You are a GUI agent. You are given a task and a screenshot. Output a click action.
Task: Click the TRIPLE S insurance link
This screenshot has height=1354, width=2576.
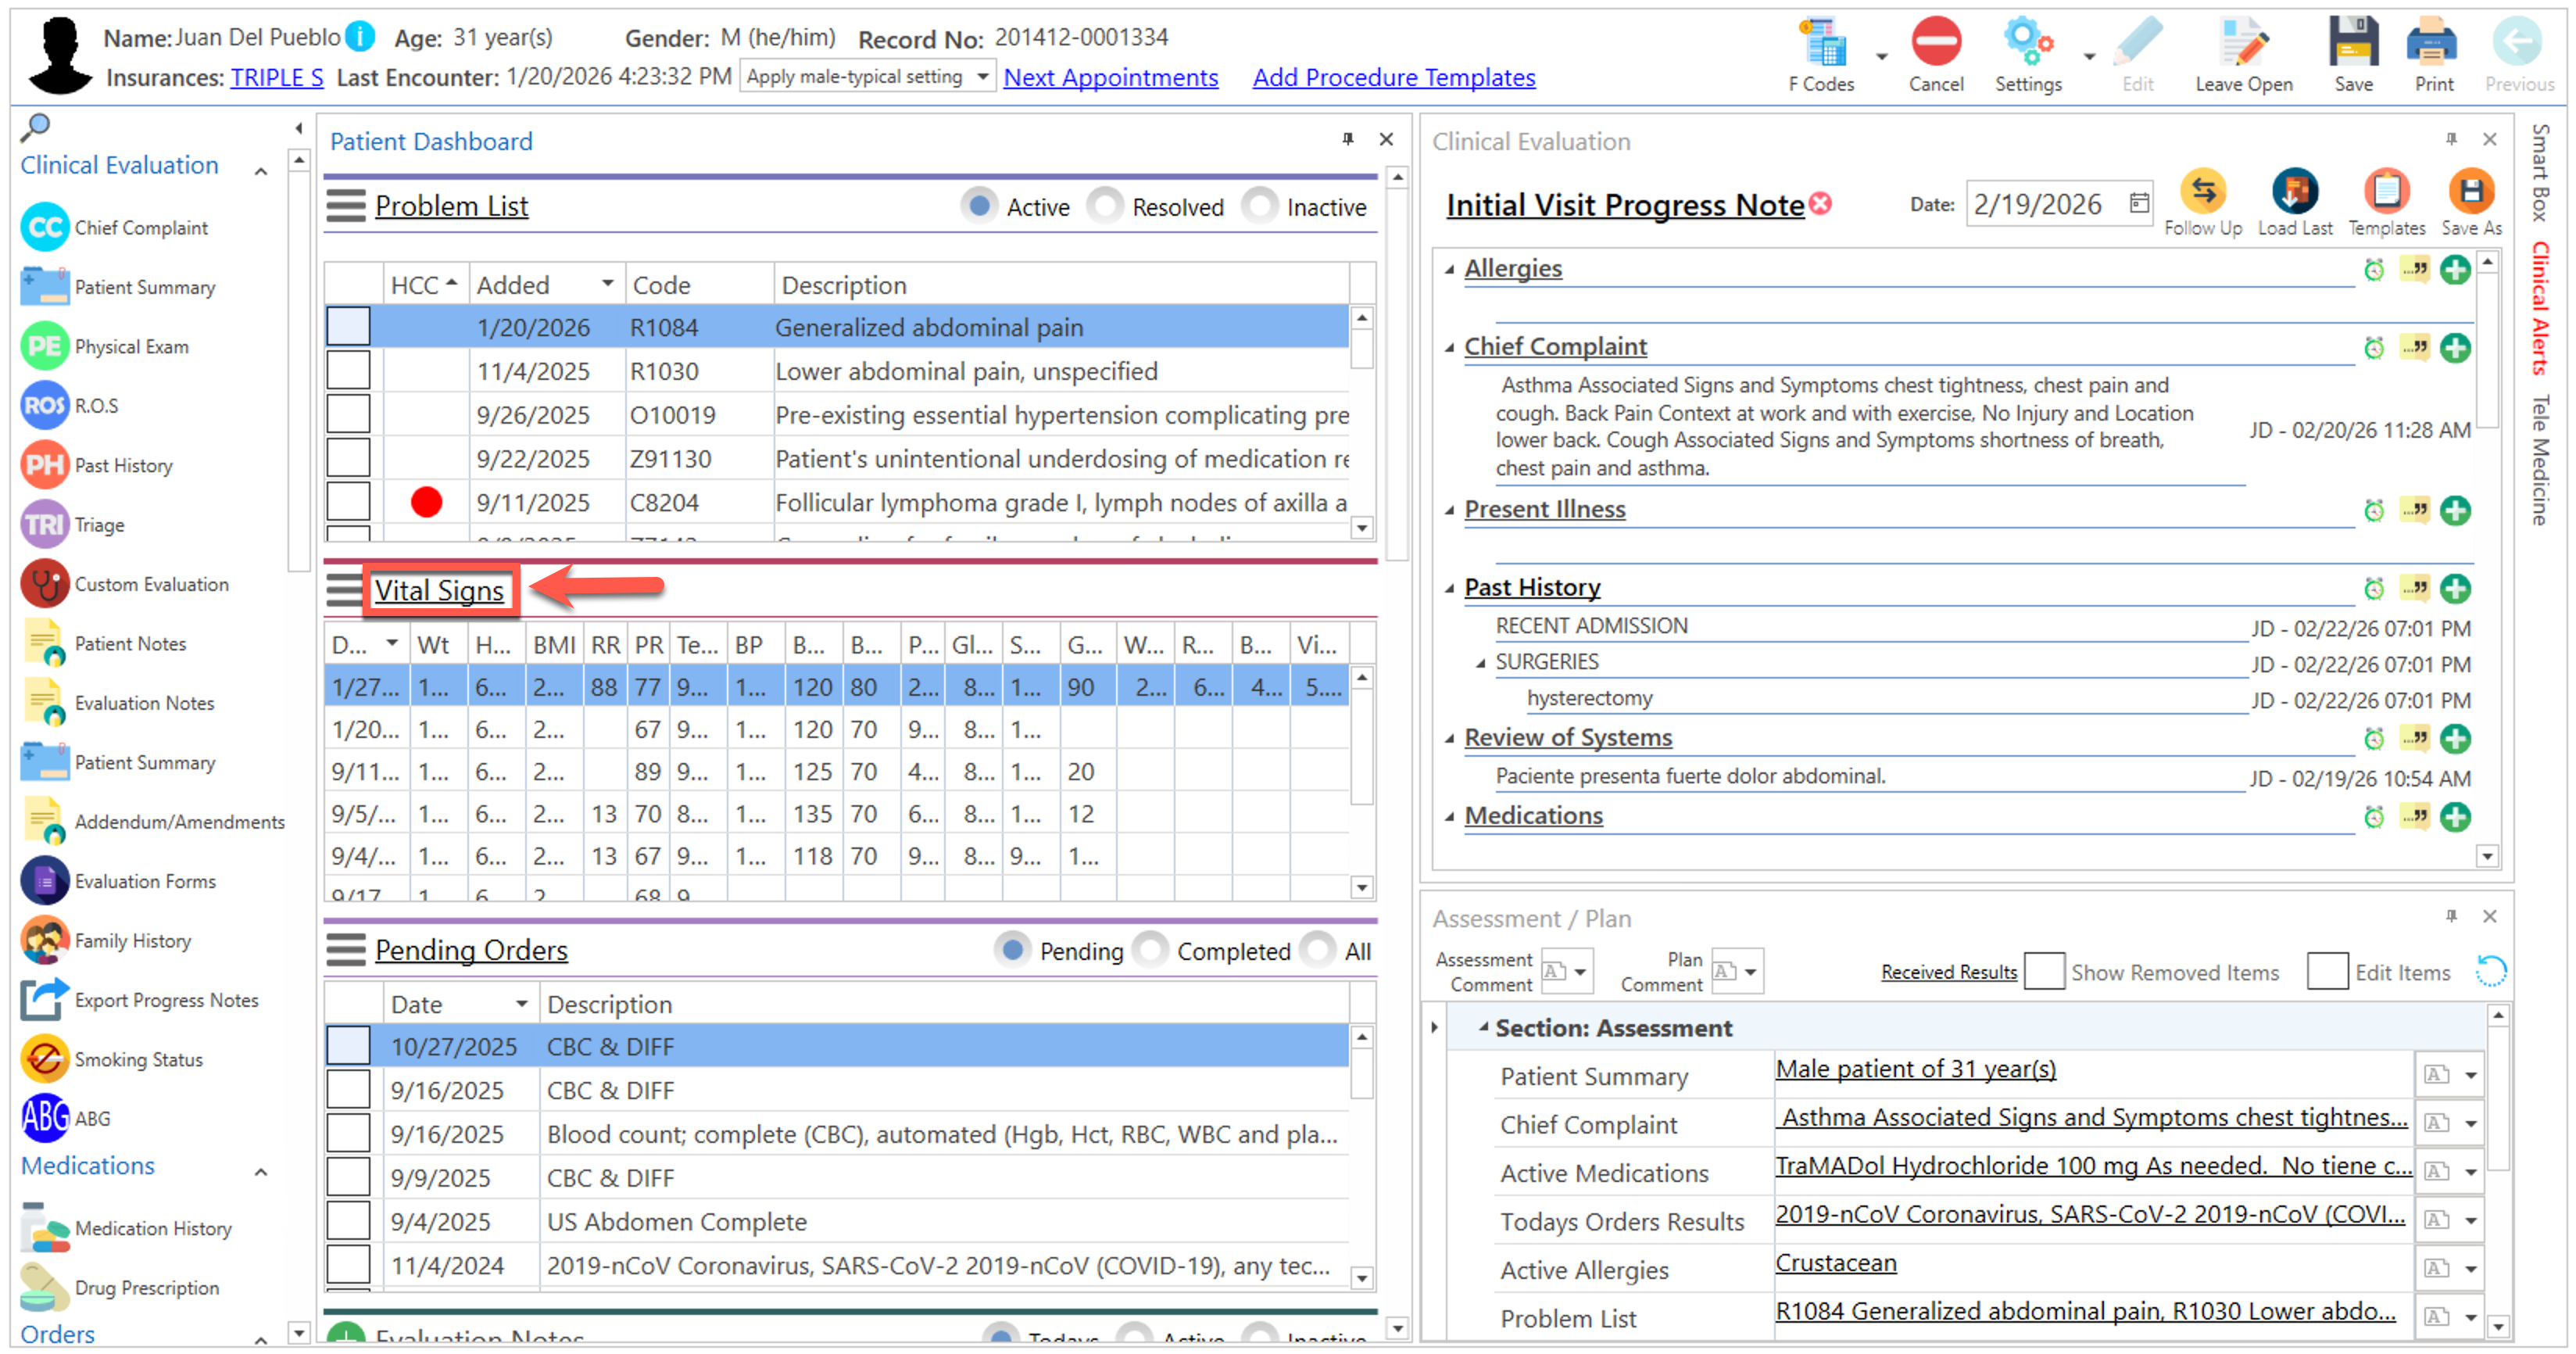coord(276,78)
